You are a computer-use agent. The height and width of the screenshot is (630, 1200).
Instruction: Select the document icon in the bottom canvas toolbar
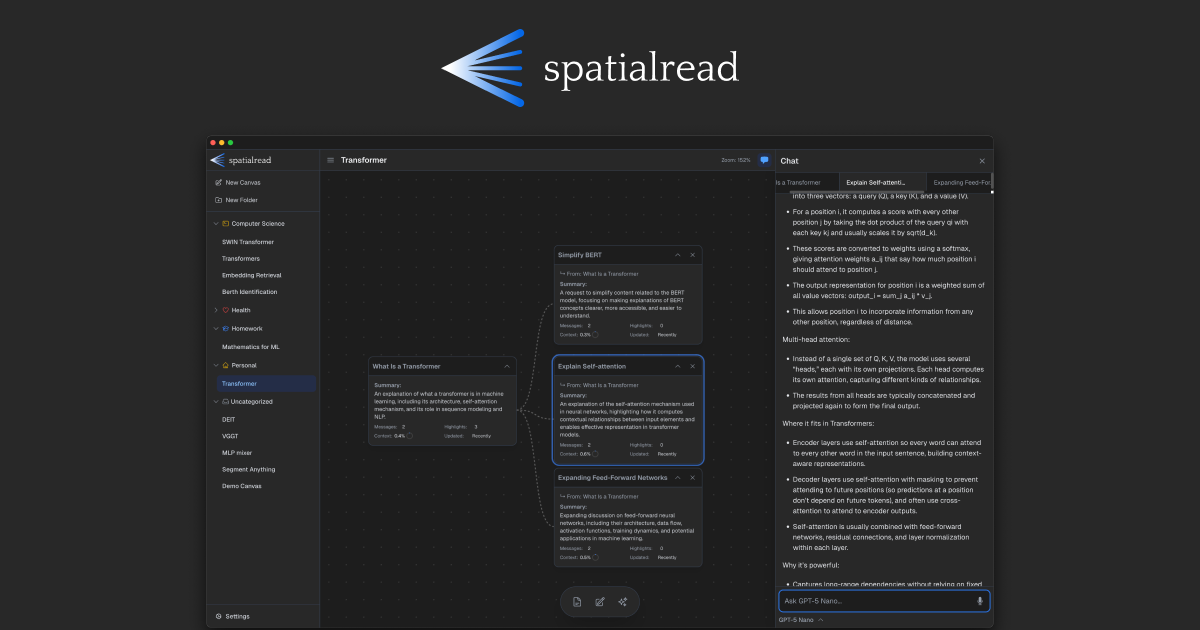pos(578,601)
